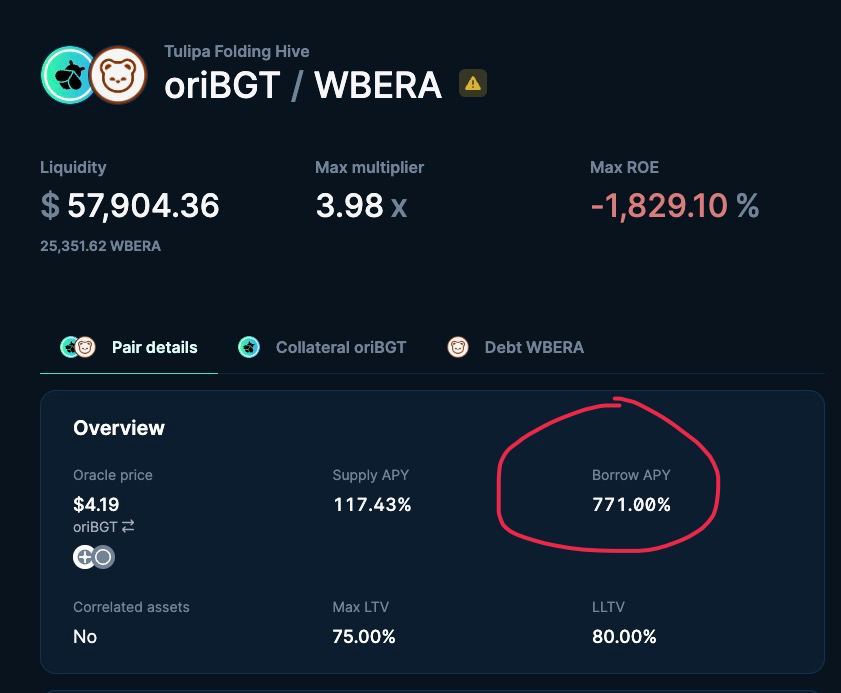Click the Borrow APY label
Viewport: 841px width, 693px height.
coord(631,475)
